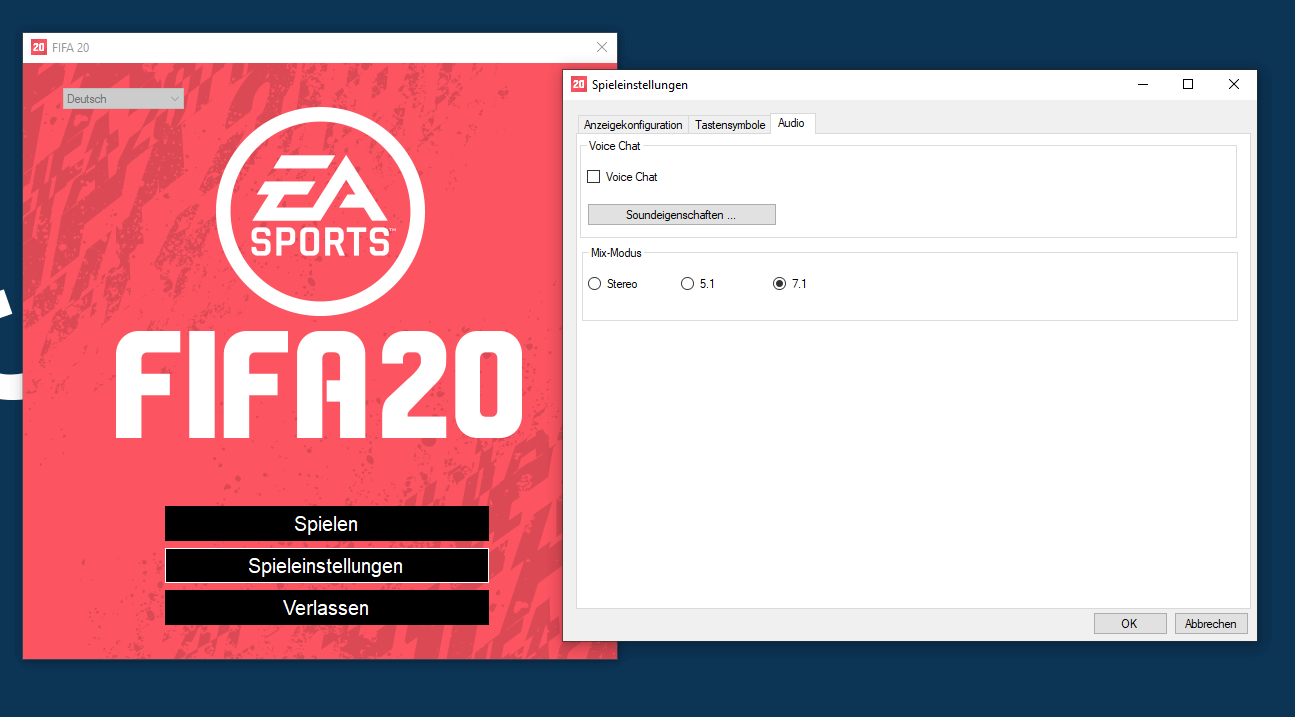The height and width of the screenshot is (717, 1295).
Task: Open Spieleinstellungen from the launcher
Action: 326,566
